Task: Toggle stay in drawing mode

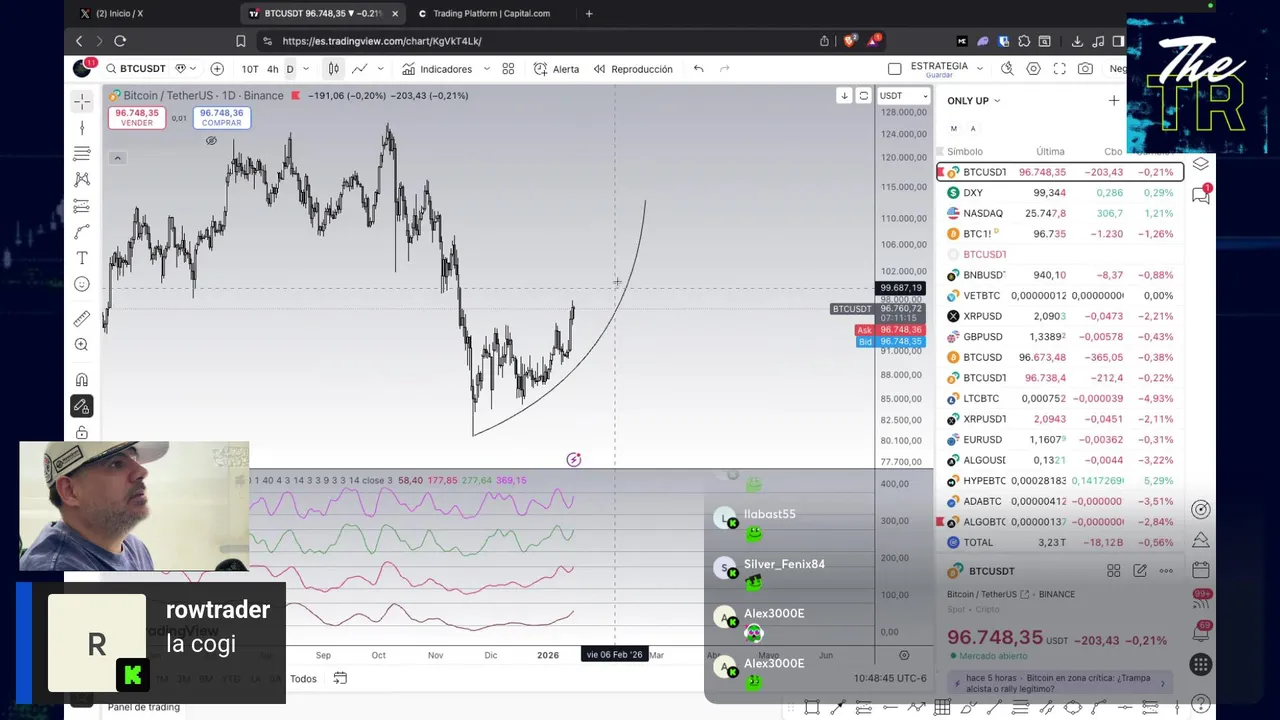Action: (x=82, y=406)
